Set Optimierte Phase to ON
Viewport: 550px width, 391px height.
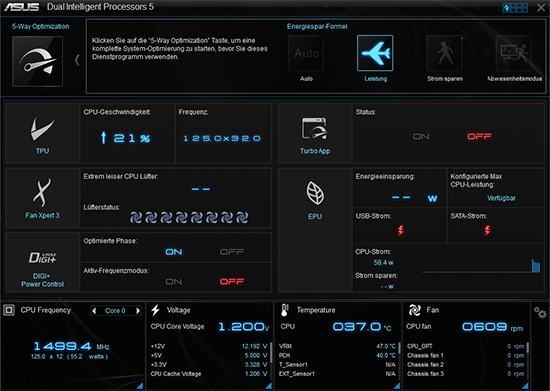click(x=174, y=252)
